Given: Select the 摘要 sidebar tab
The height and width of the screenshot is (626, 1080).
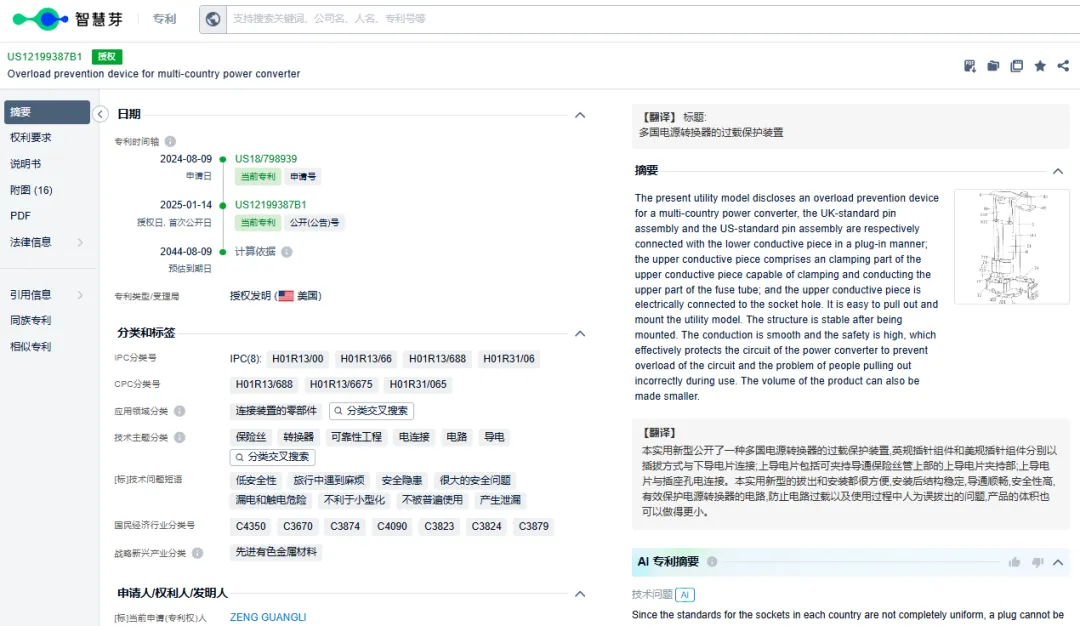Looking at the screenshot, I should coord(47,112).
